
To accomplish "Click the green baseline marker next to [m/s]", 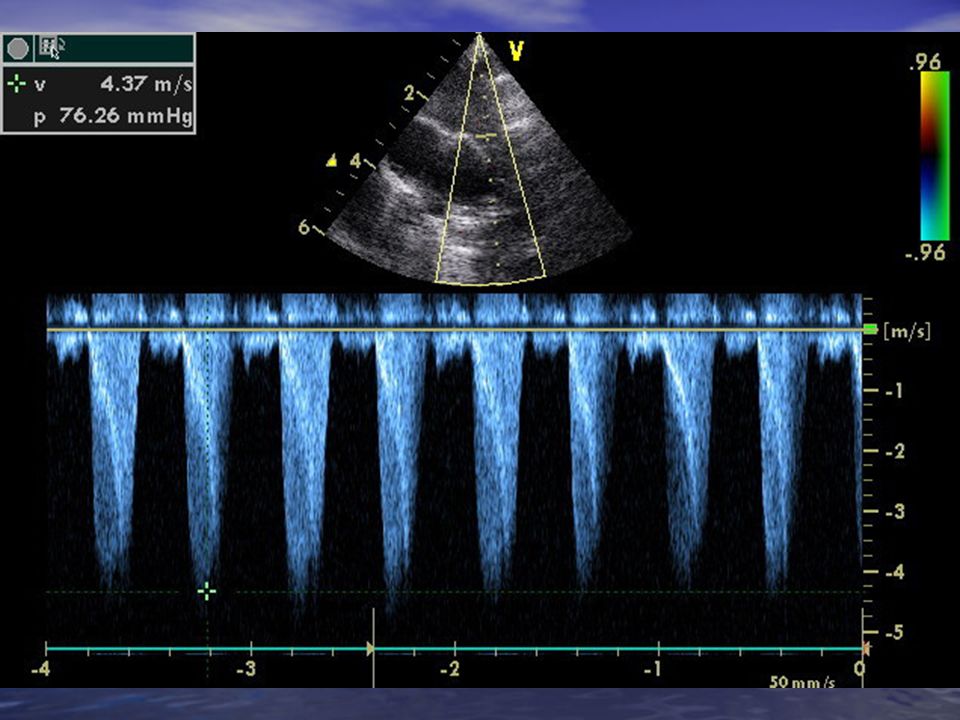I will click(870, 330).
